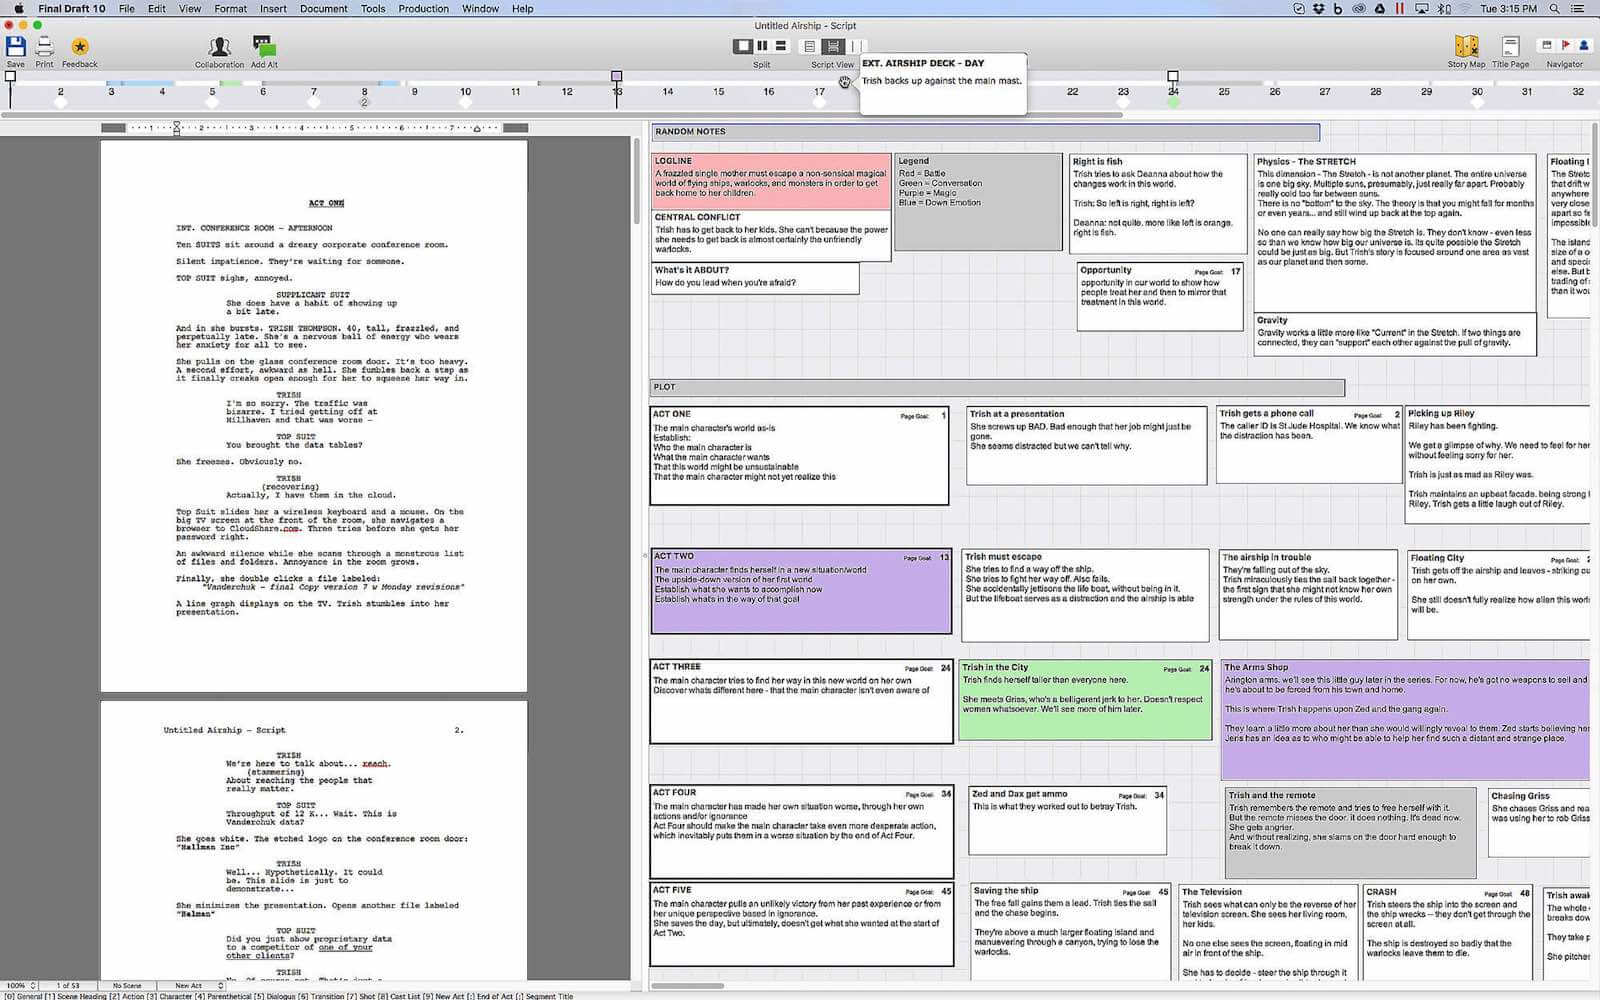Open the Wi-Fi menu bar icon
The height and width of the screenshot is (1000, 1600).
coord(1464,8)
